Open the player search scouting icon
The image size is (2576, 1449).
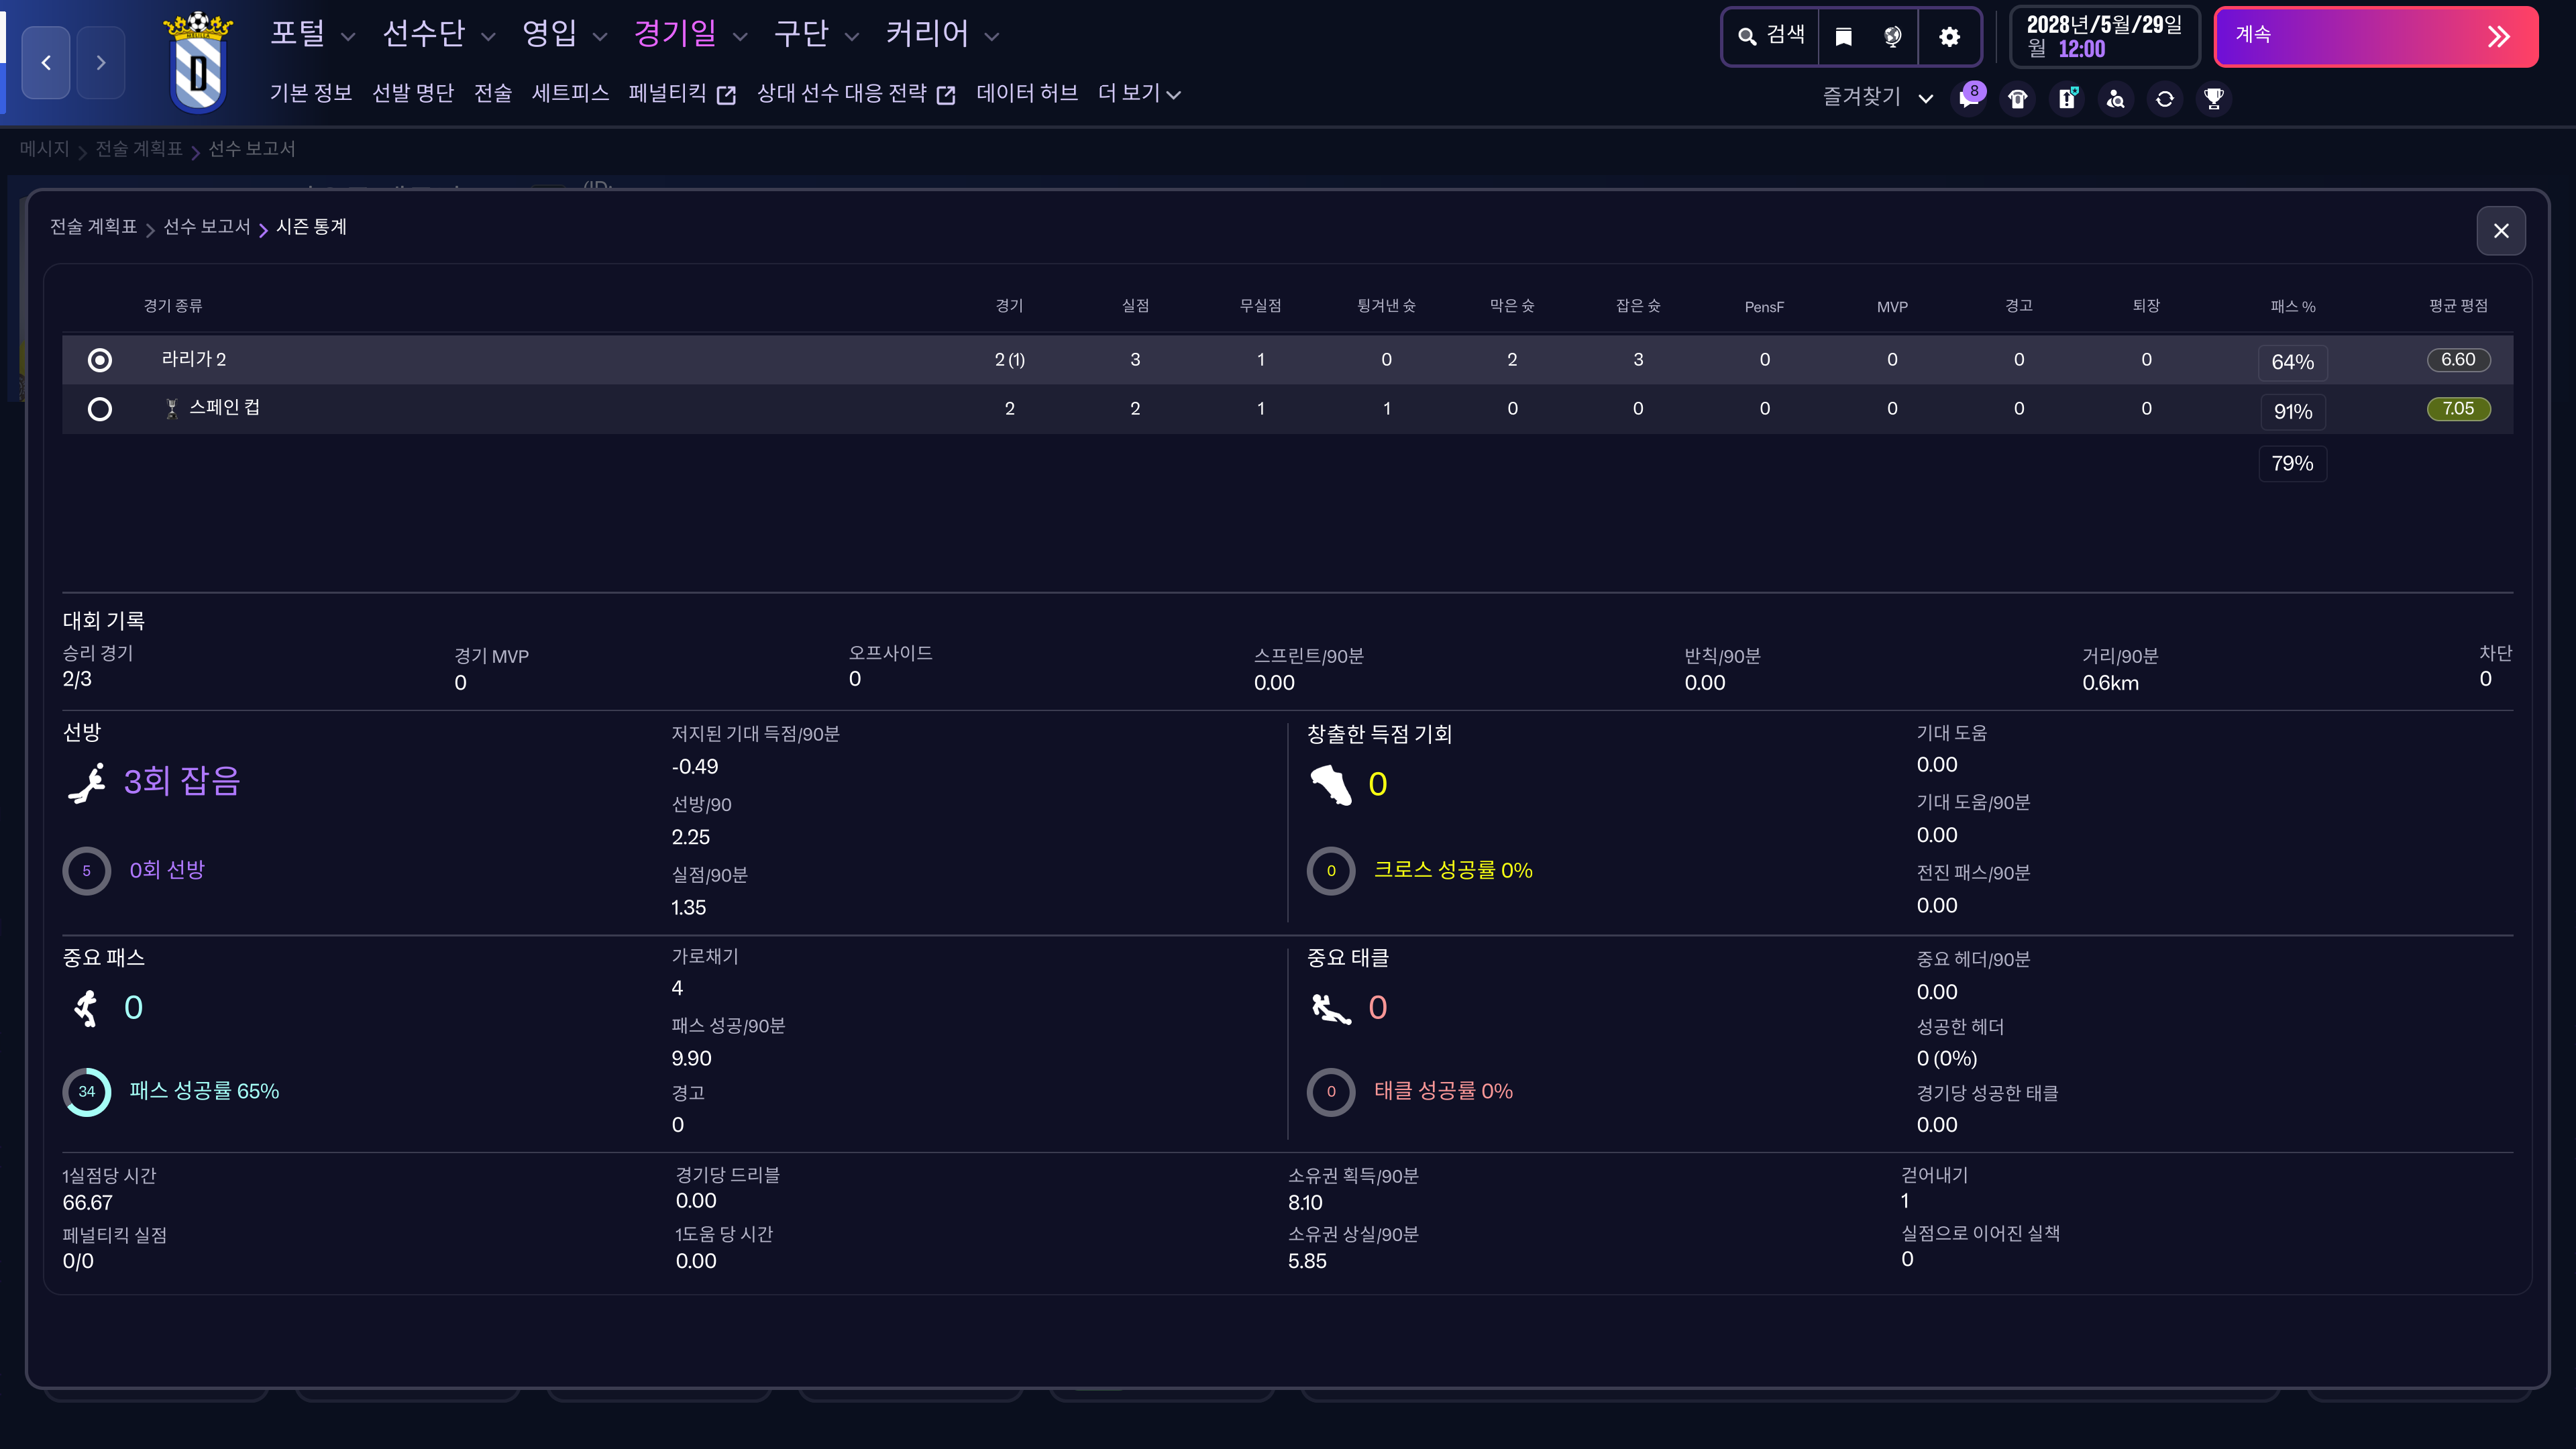click(x=2115, y=99)
